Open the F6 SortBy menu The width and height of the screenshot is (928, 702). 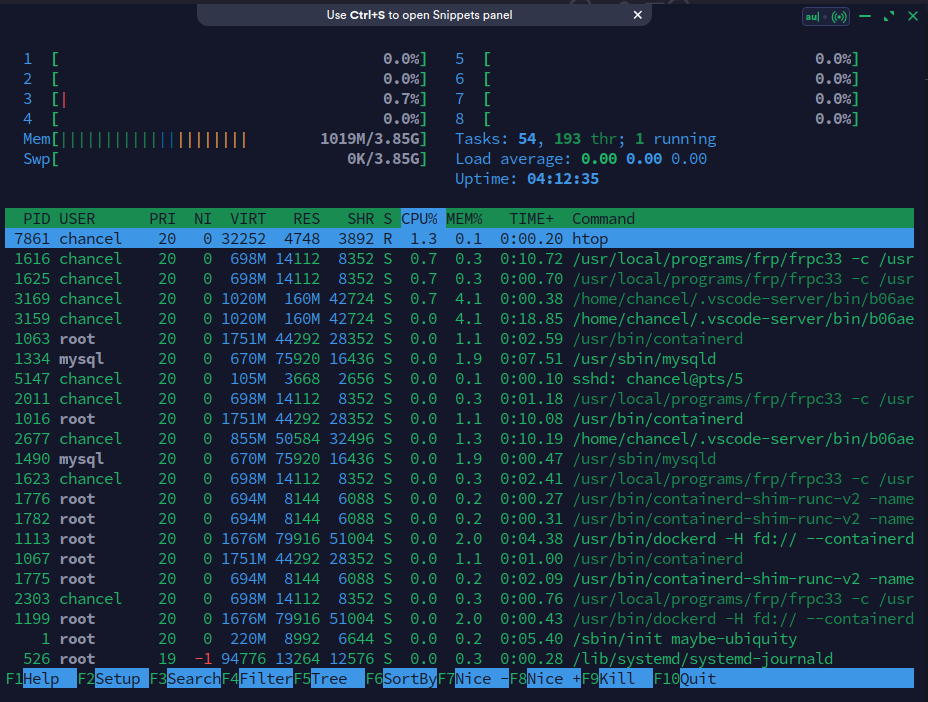pos(410,679)
